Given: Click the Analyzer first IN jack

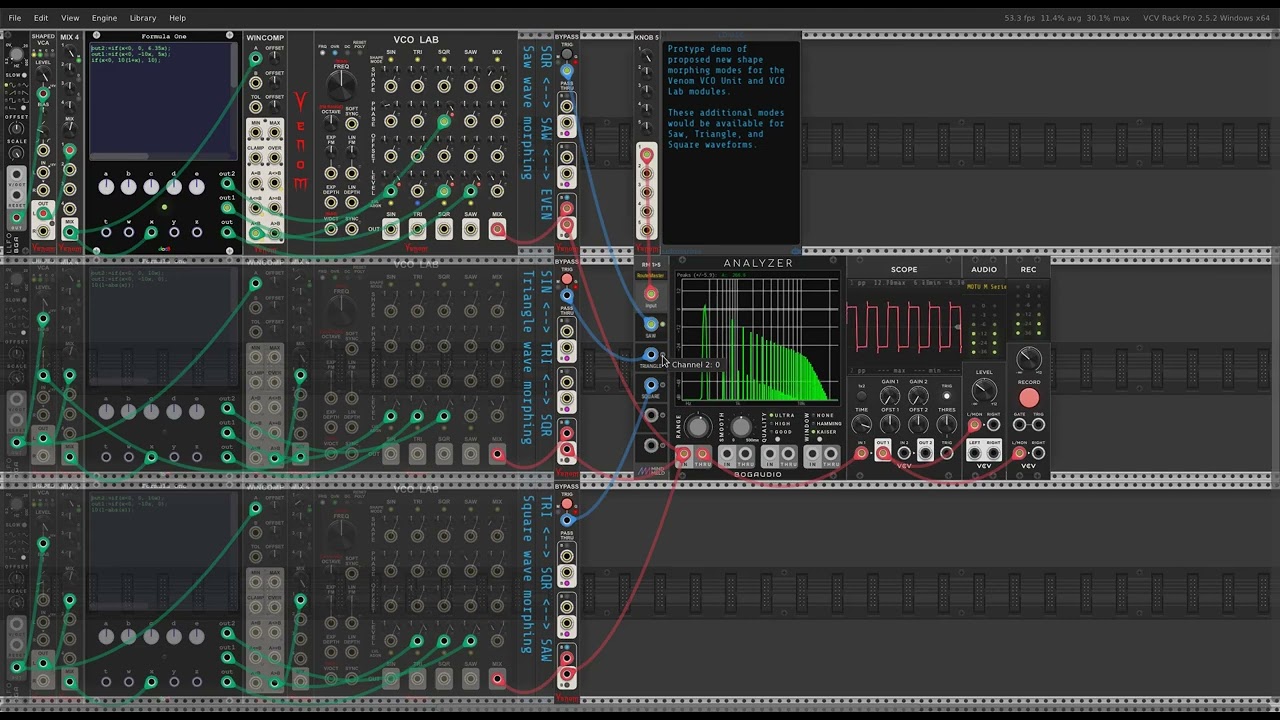Looking at the screenshot, I should pos(683,453).
